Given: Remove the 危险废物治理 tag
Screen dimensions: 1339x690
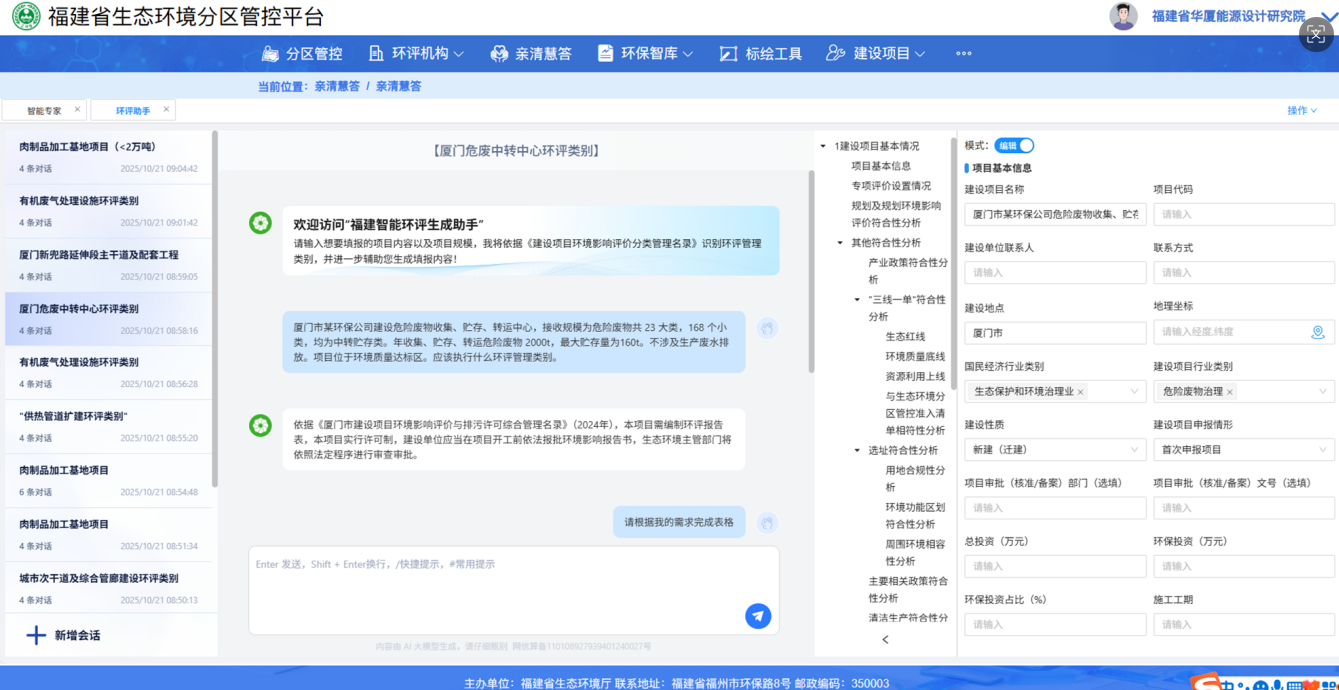Looking at the screenshot, I should click(x=1230, y=392).
